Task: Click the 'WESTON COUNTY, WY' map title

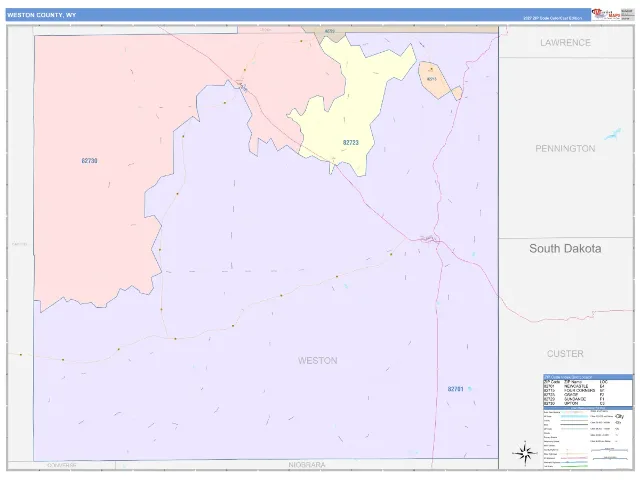Action: [42, 15]
